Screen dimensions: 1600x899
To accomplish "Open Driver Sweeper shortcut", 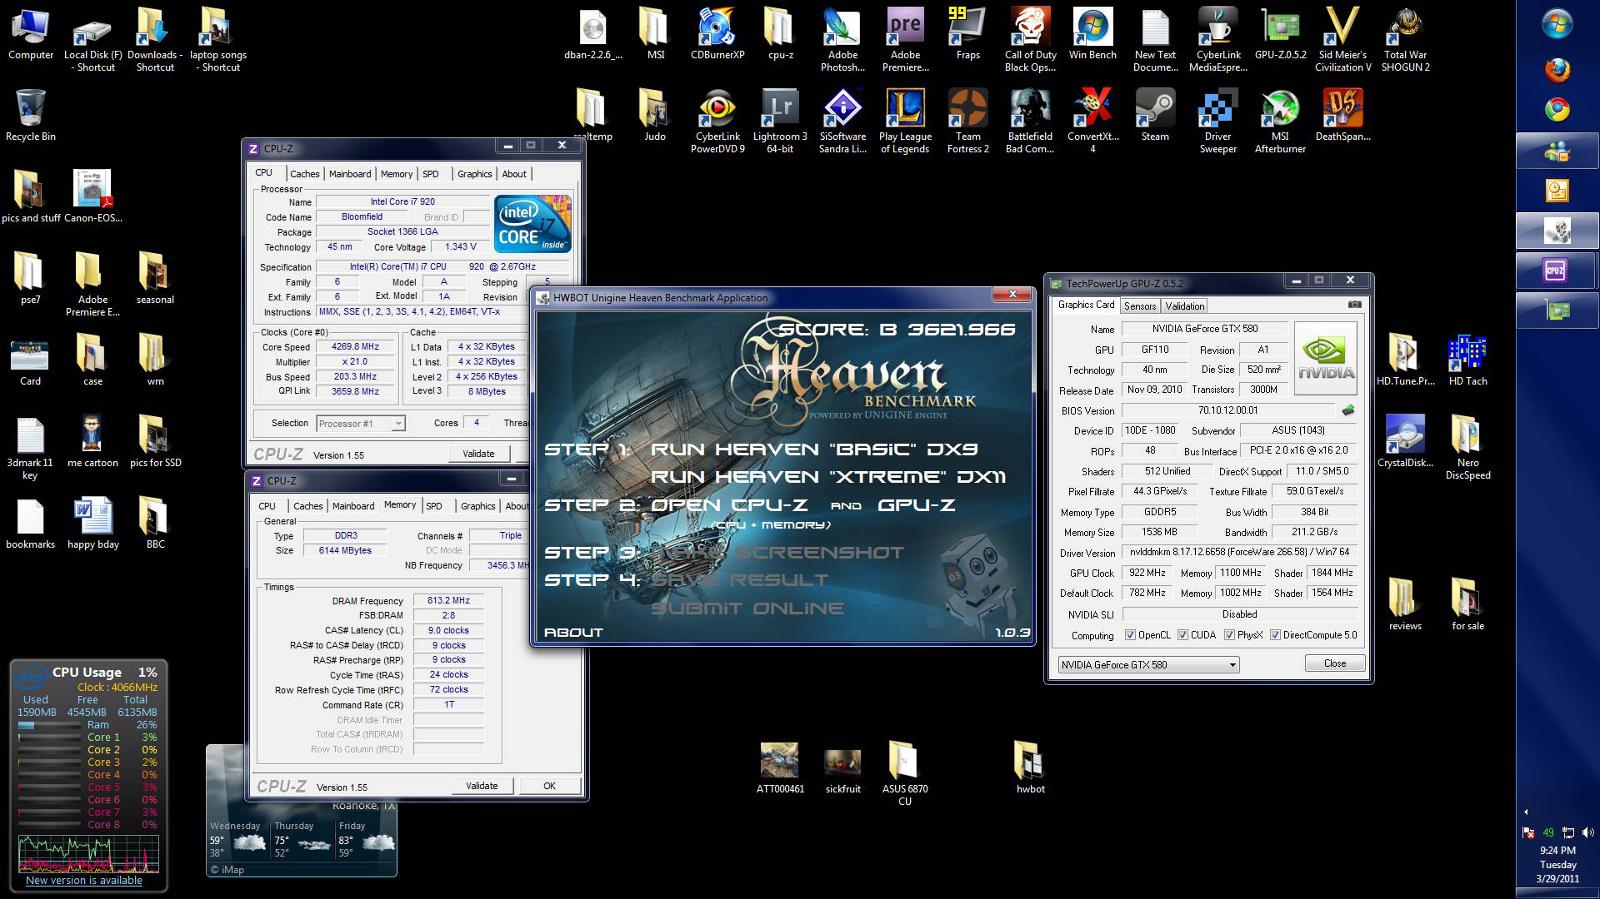I will tap(1217, 121).
